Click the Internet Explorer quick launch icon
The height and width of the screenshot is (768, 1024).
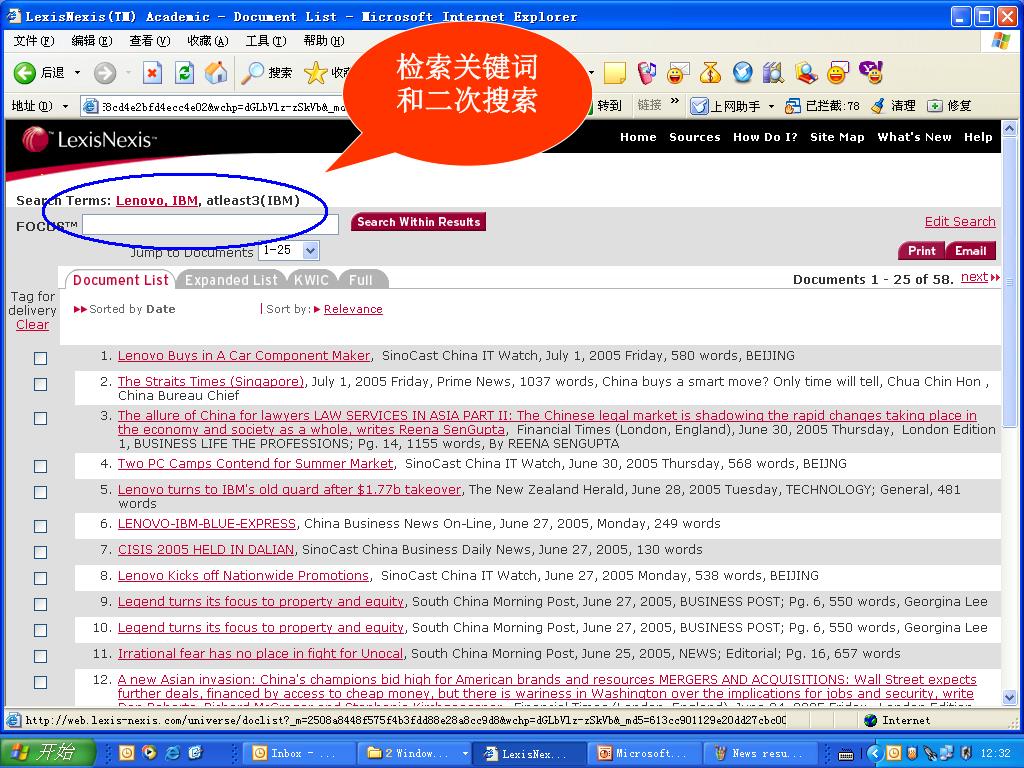click(x=172, y=753)
